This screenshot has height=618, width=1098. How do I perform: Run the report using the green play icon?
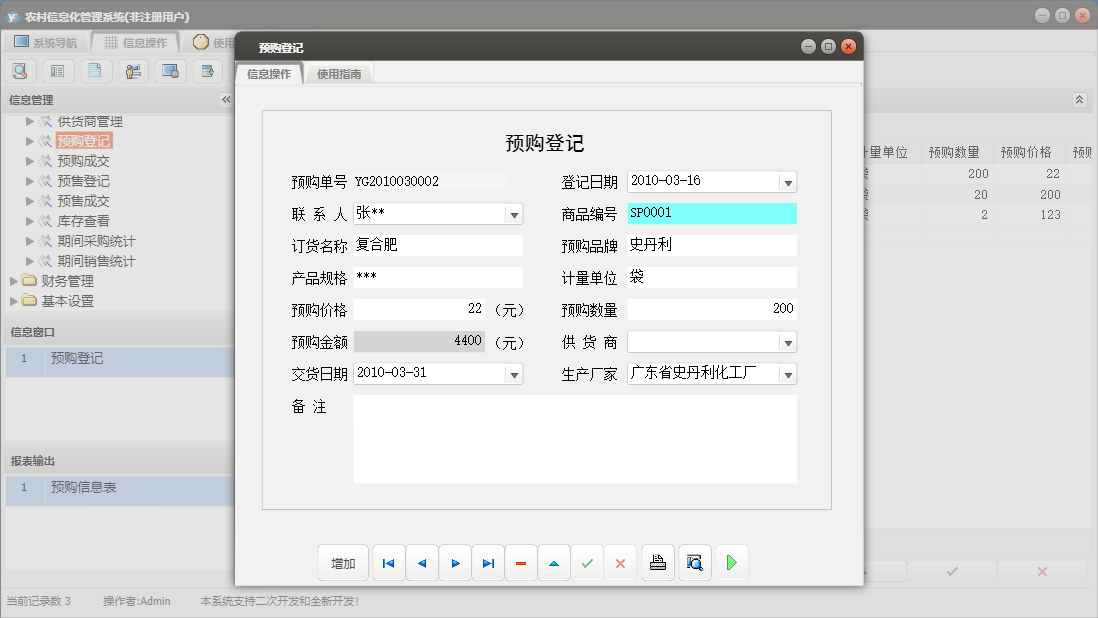tap(731, 562)
